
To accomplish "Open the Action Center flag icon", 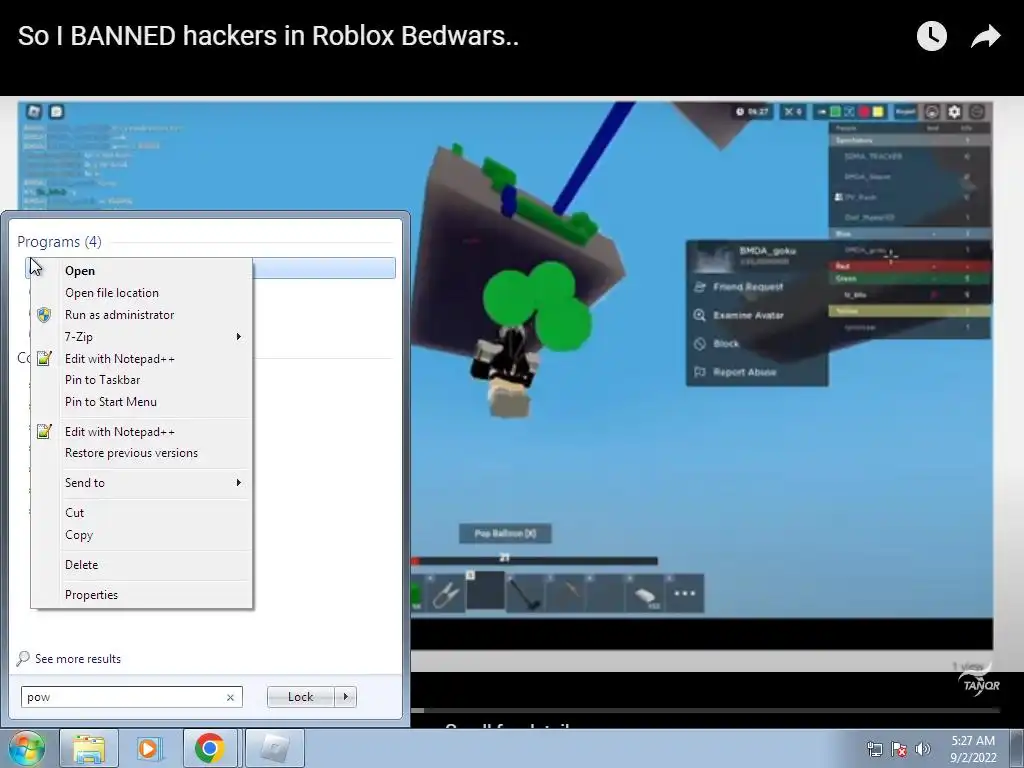I will coord(899,749).
